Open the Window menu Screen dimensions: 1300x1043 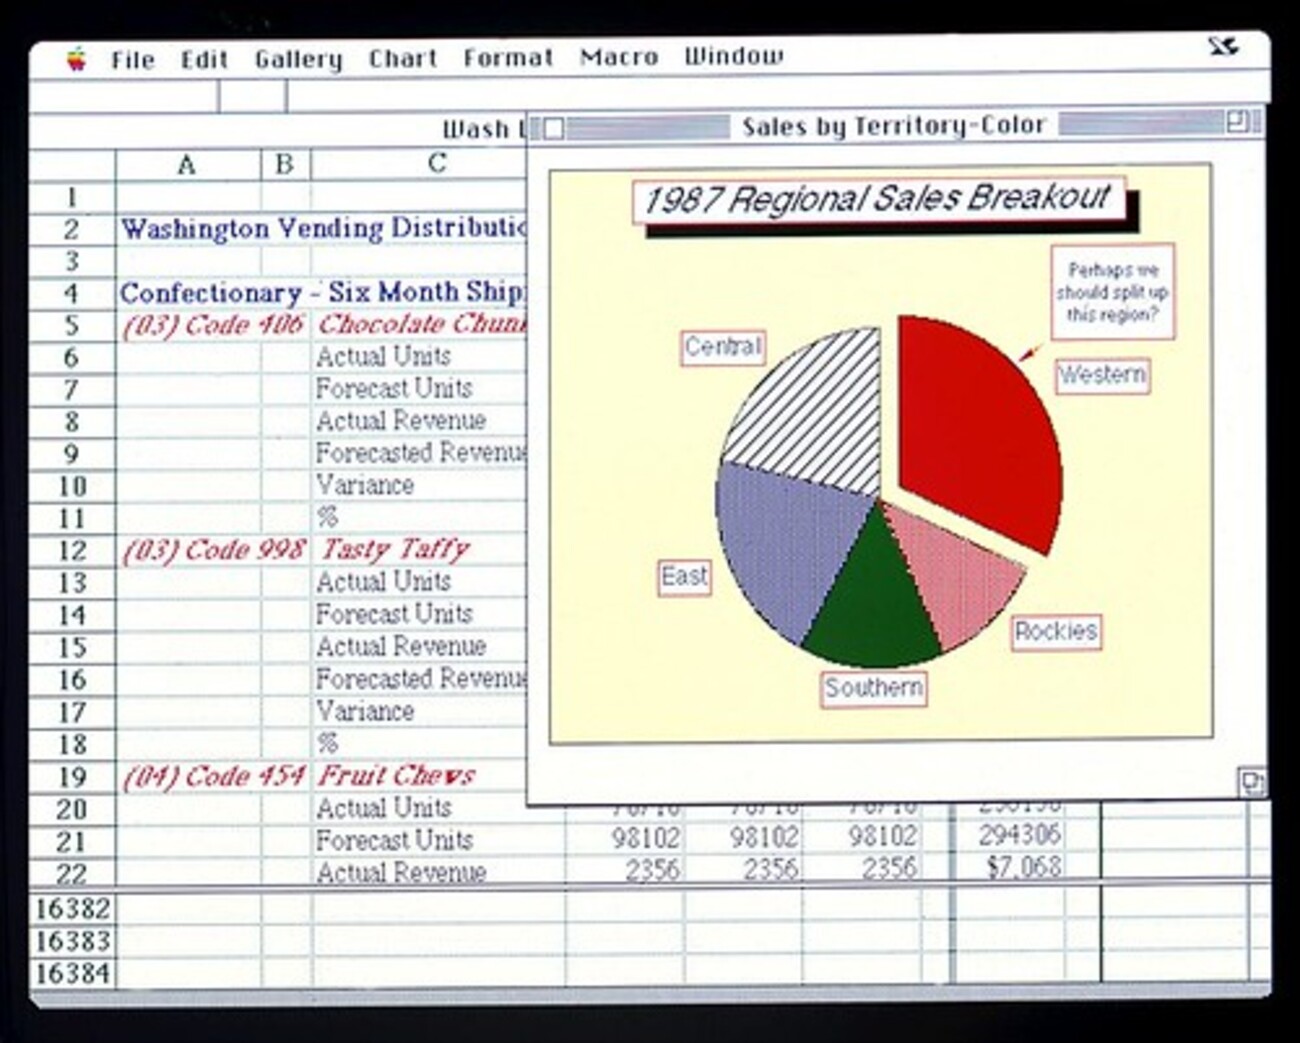[x=734, y=56]
